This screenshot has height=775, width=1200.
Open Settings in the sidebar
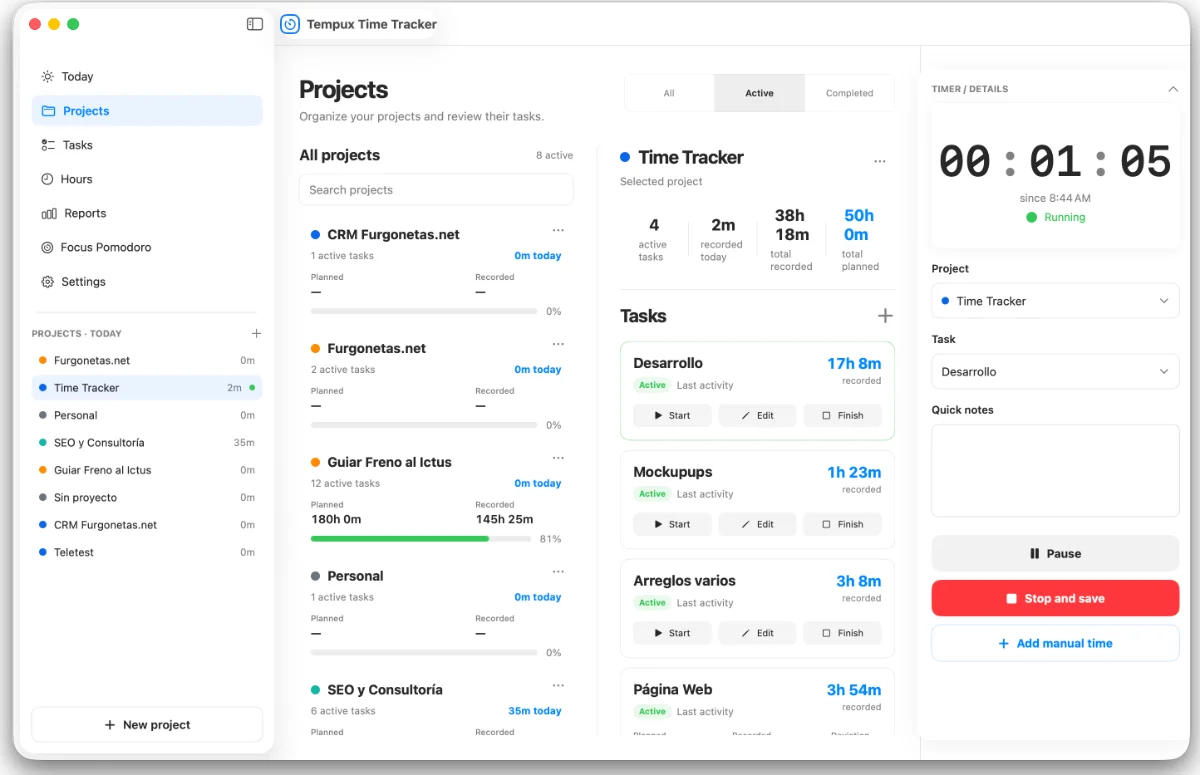[x=147, y=282]
